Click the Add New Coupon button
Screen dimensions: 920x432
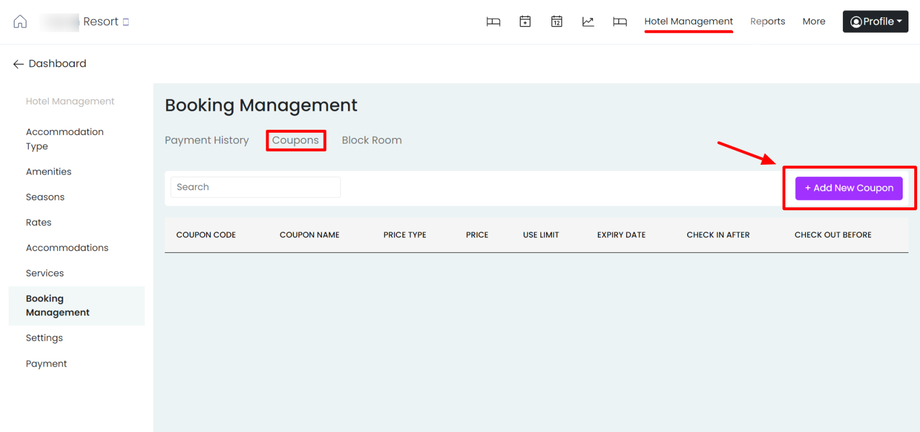(x=849, y=188)
